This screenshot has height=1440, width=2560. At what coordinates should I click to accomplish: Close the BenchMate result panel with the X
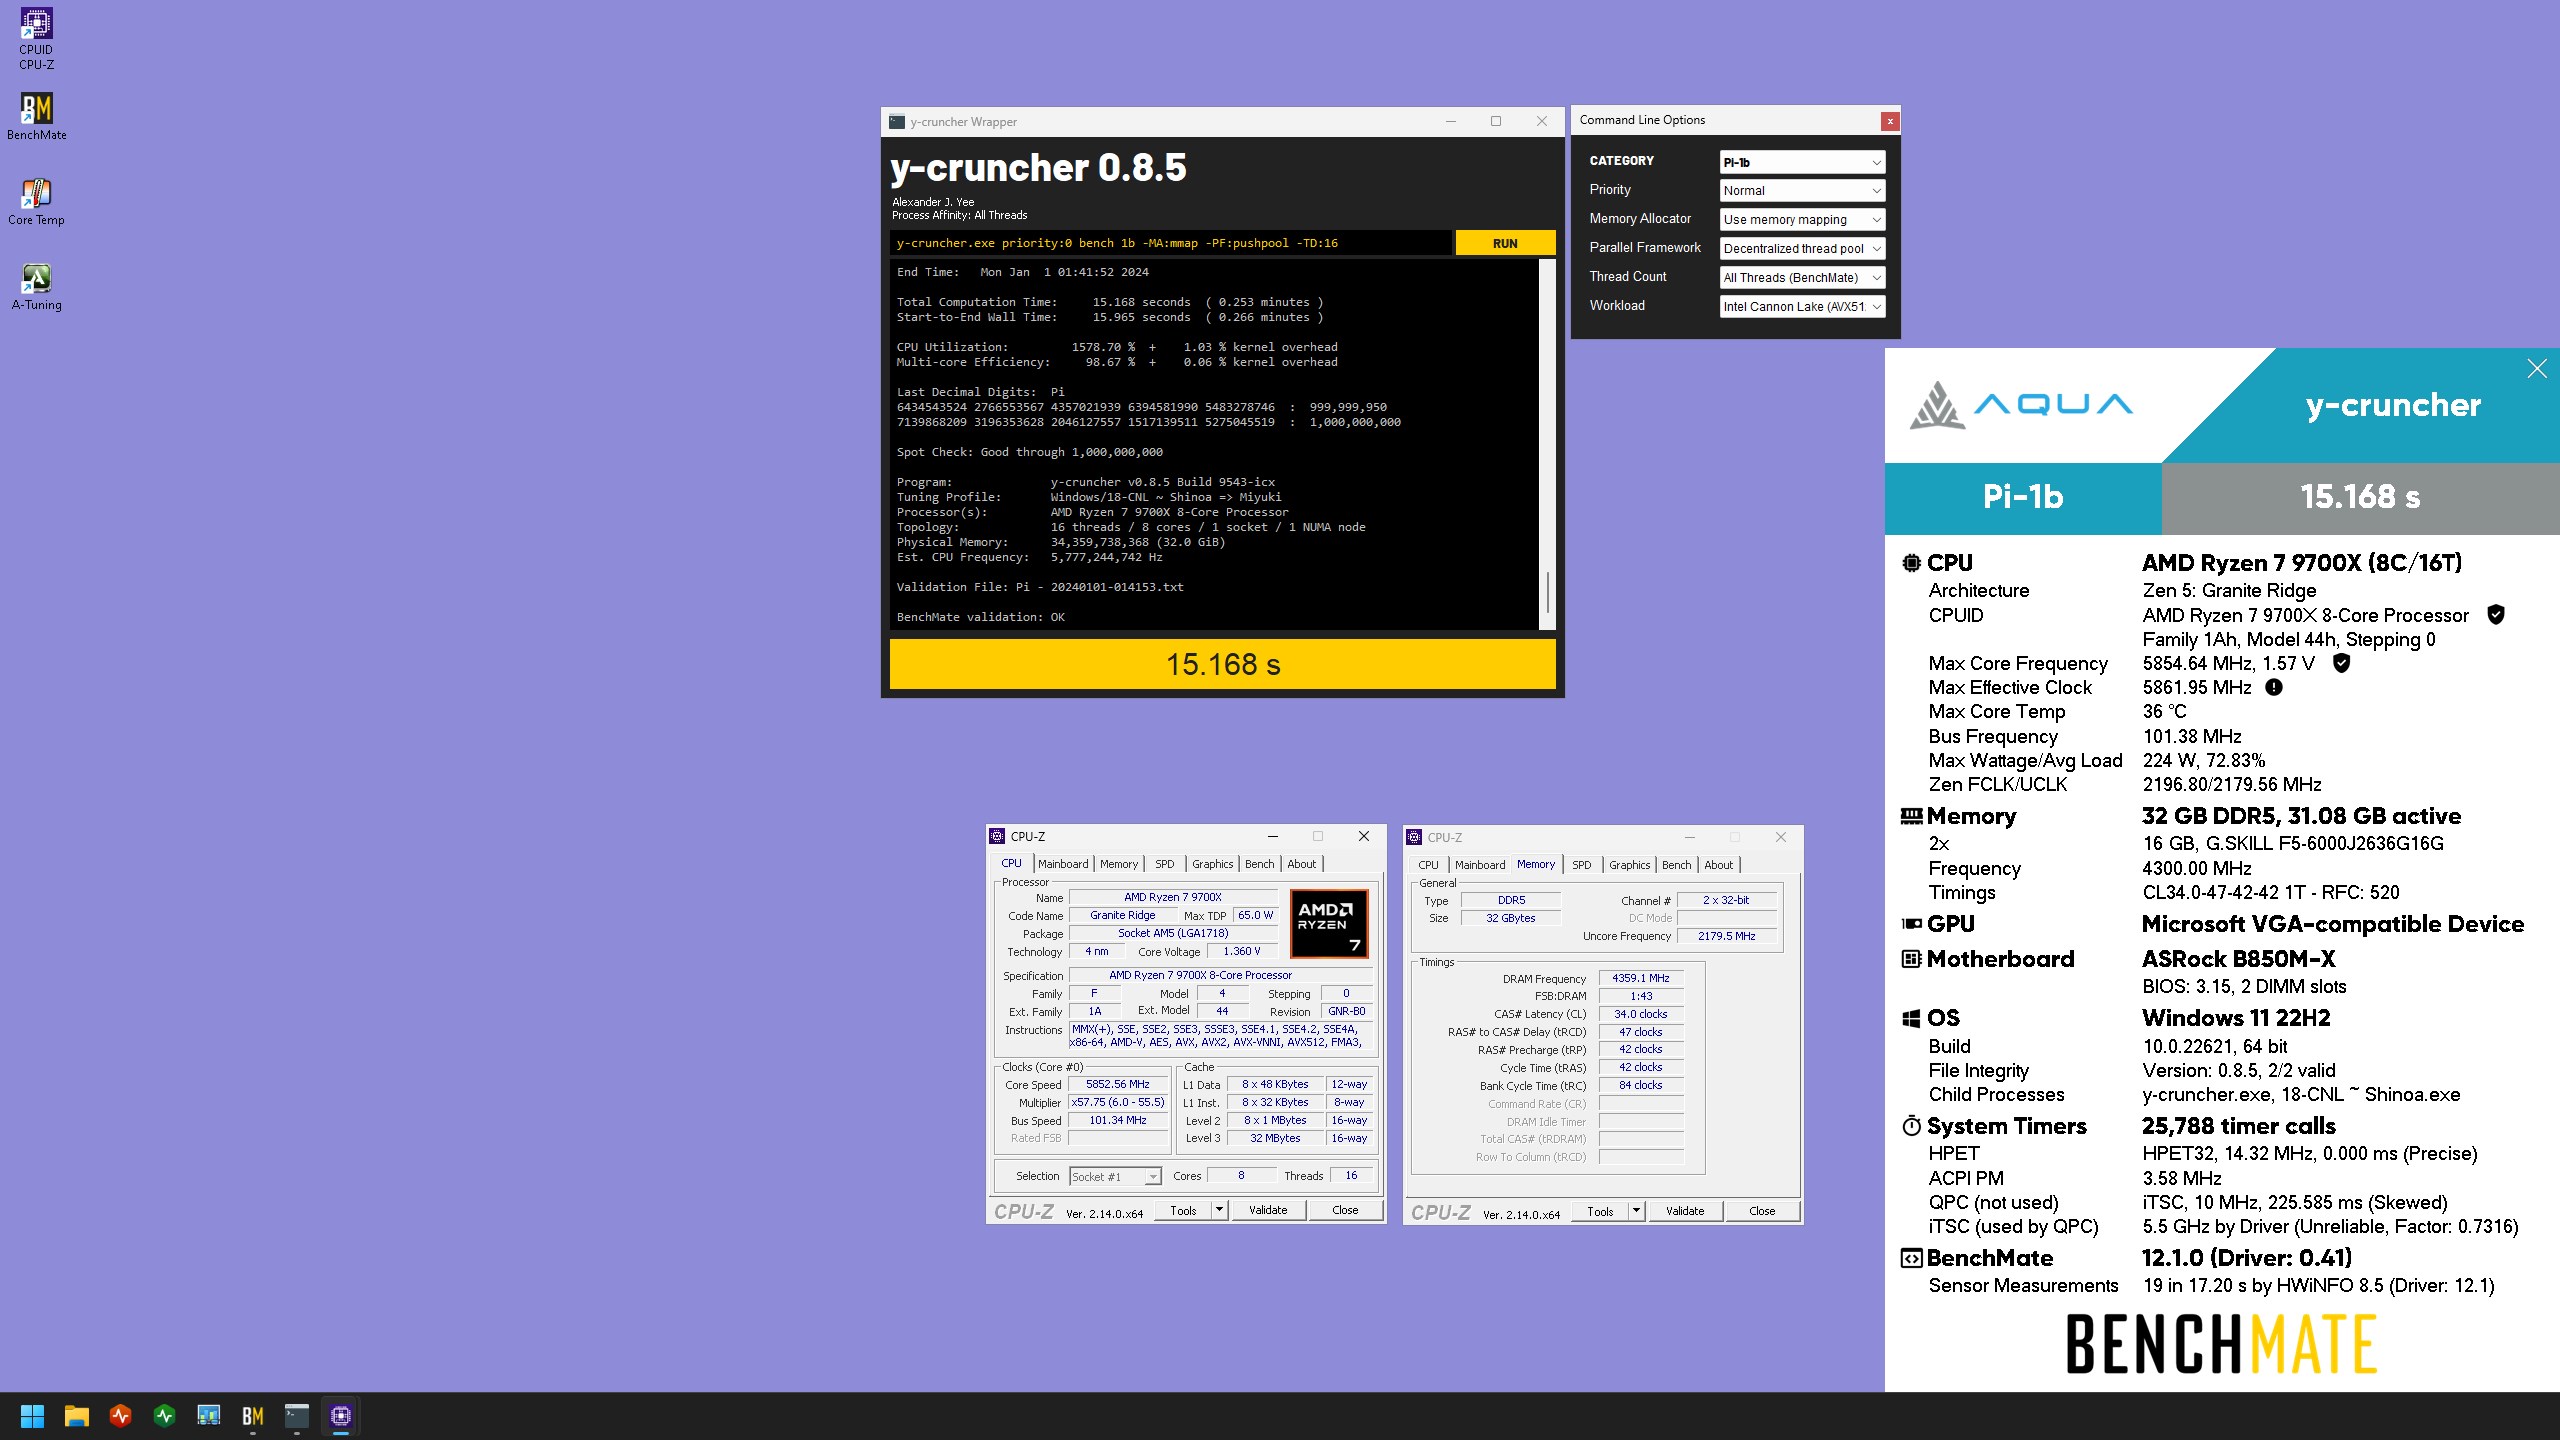pos(2536,369)
